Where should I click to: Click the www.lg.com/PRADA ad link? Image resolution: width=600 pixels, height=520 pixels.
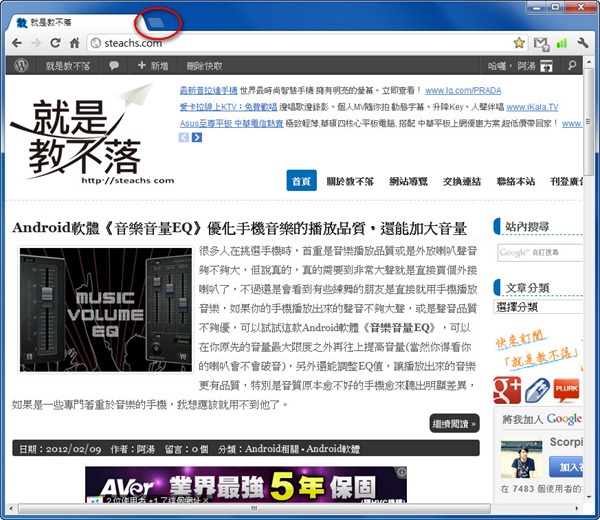click(x=463, y=91)
